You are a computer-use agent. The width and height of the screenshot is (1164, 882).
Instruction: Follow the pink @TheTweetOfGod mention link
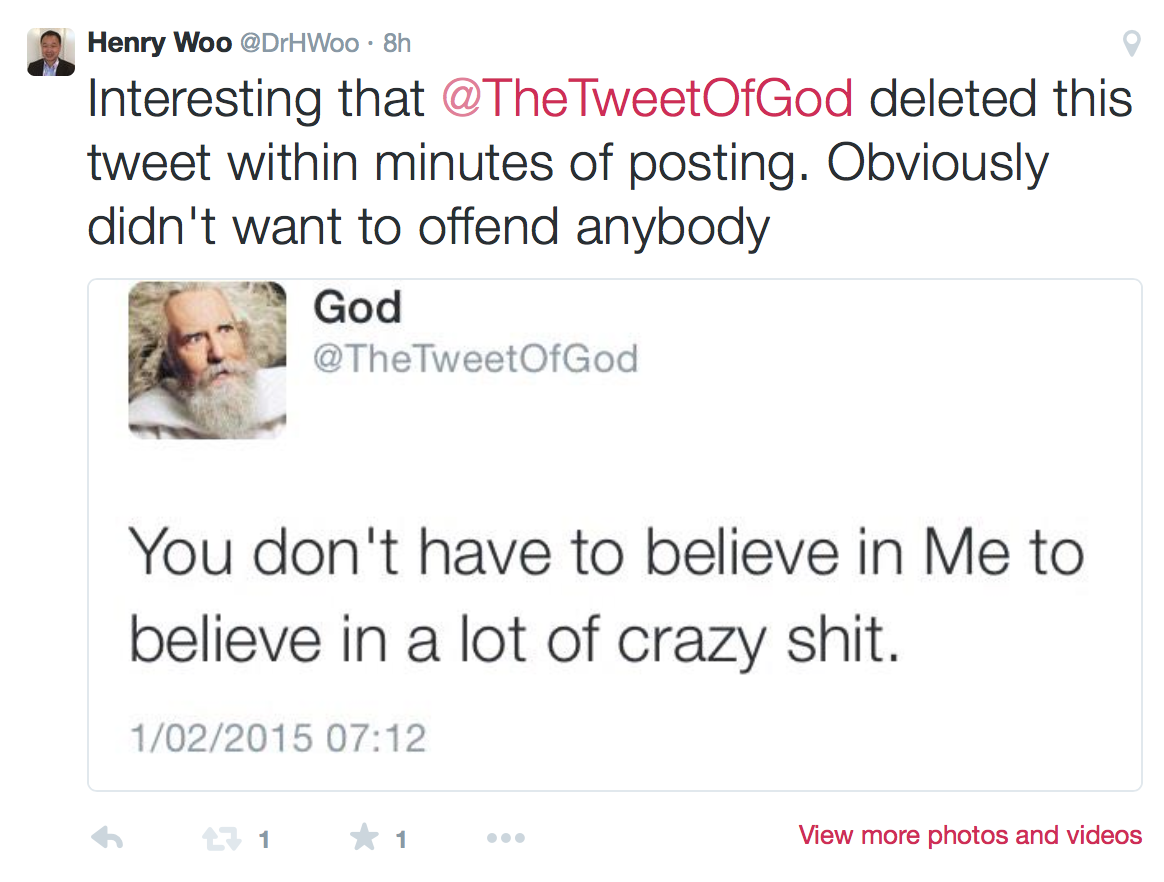648,99
